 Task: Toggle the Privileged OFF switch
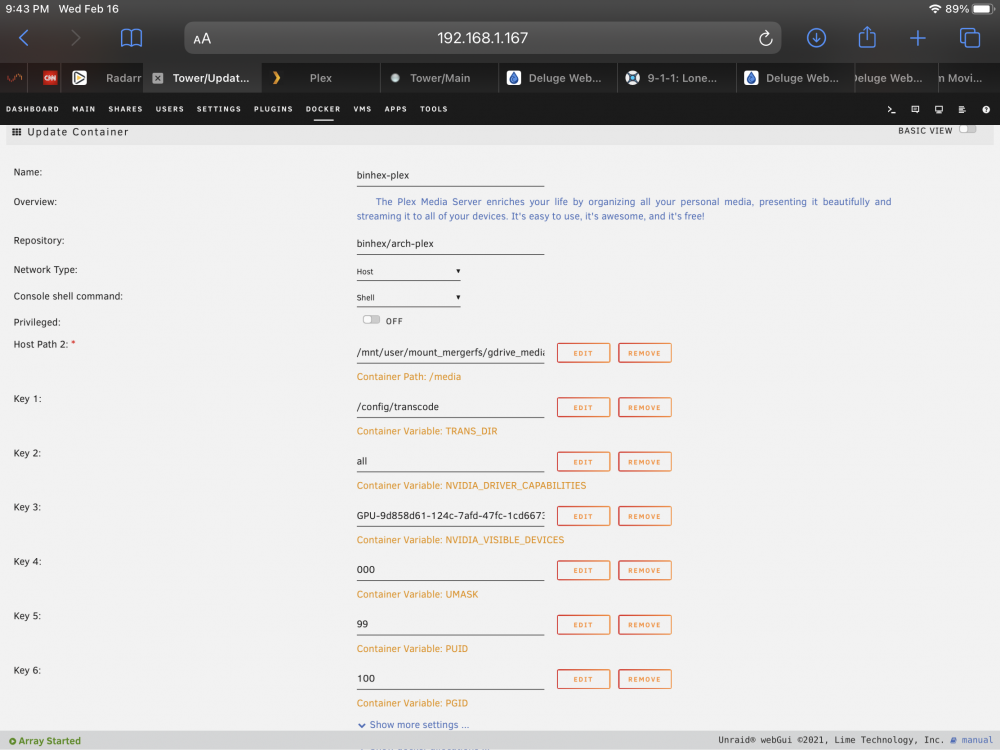tap(371, 320)
